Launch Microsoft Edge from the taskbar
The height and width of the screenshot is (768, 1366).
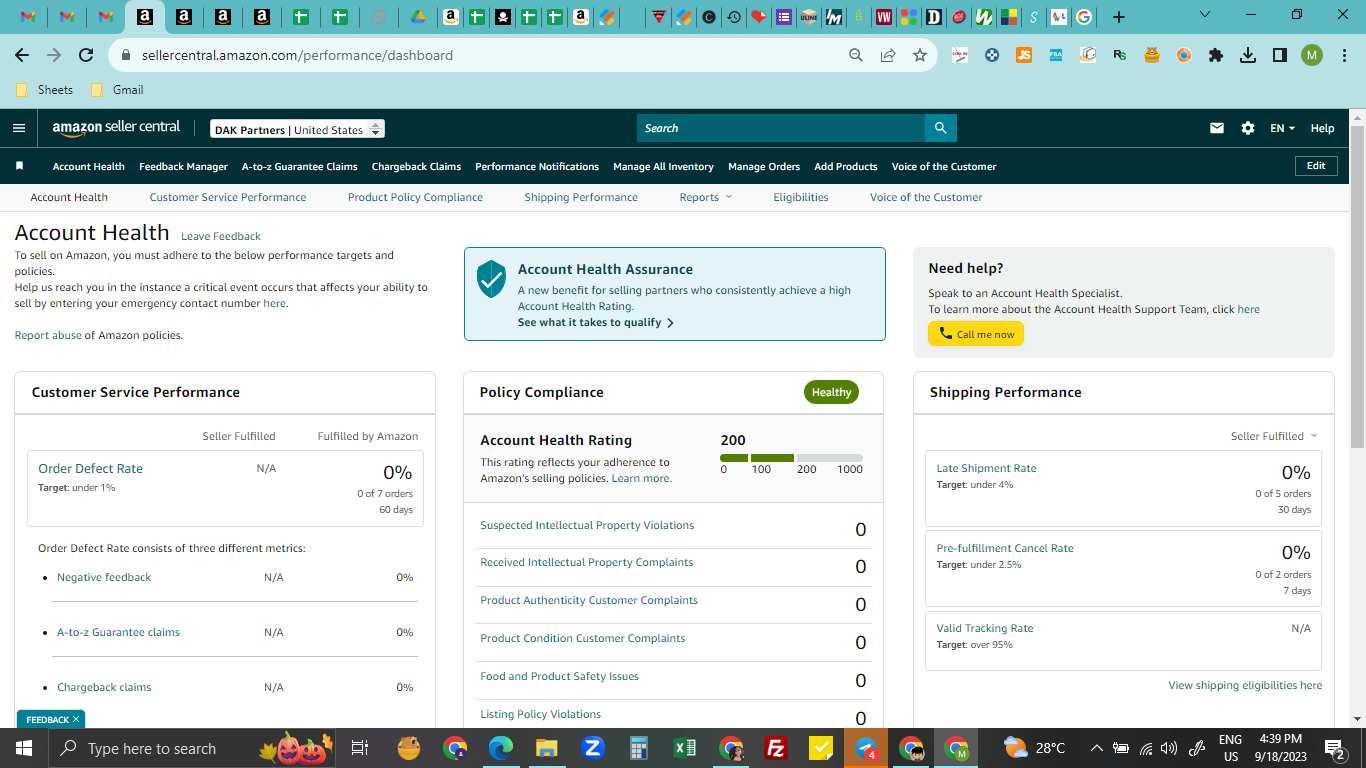click(500, 748)
